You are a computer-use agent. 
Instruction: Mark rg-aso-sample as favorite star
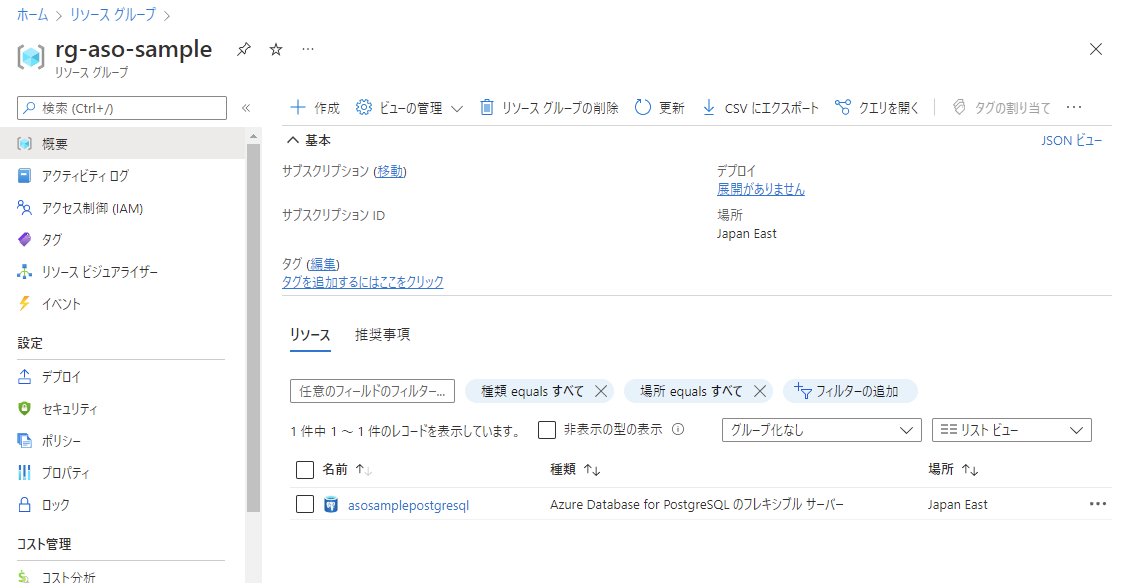click(x=276, y=50)
